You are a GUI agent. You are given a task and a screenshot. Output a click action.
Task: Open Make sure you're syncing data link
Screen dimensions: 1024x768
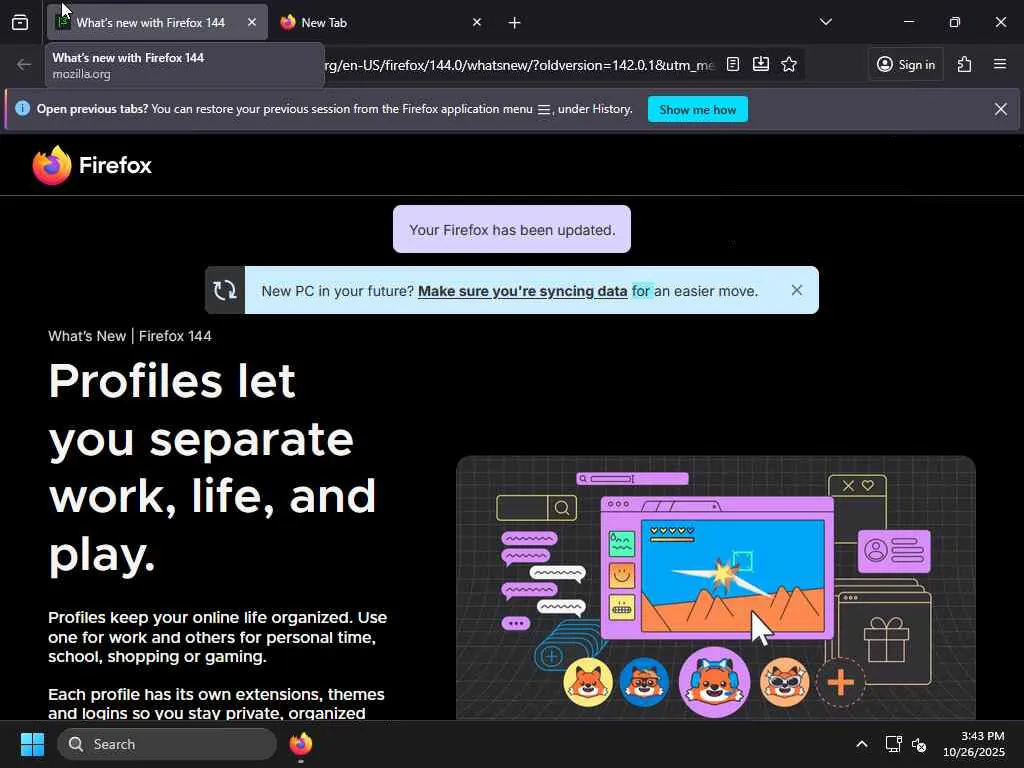tap(522, 291)
